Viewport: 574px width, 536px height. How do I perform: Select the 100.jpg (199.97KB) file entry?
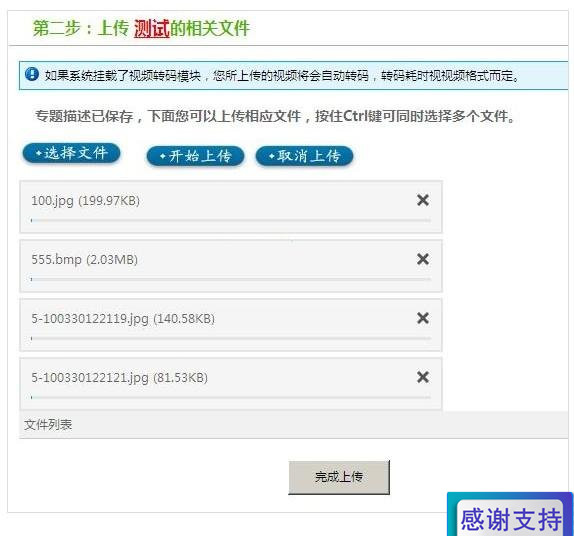point(231,207)
